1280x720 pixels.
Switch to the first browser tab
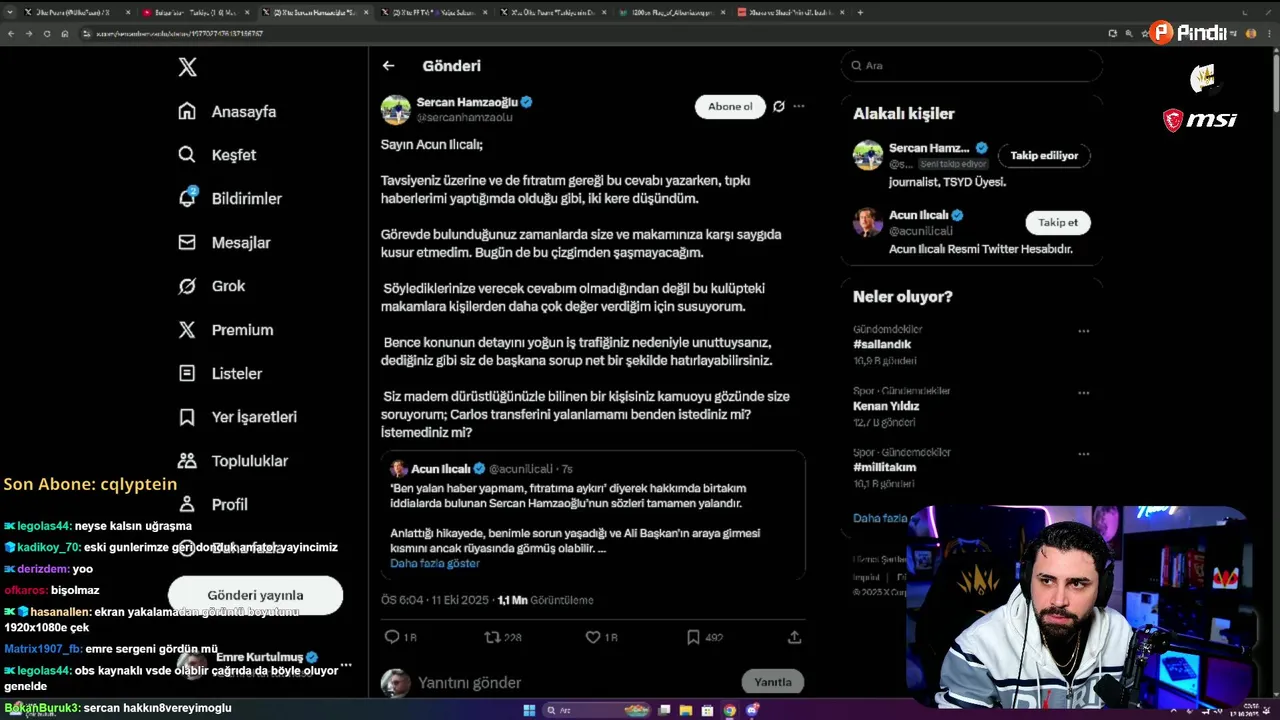76,12
